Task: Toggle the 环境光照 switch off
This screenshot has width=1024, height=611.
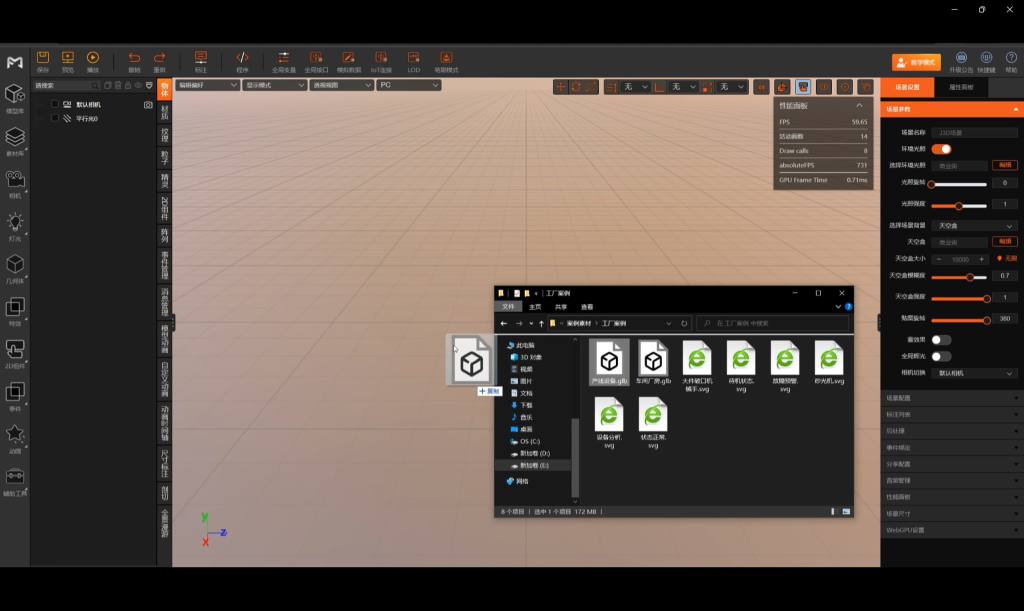Action: (941, 148)
